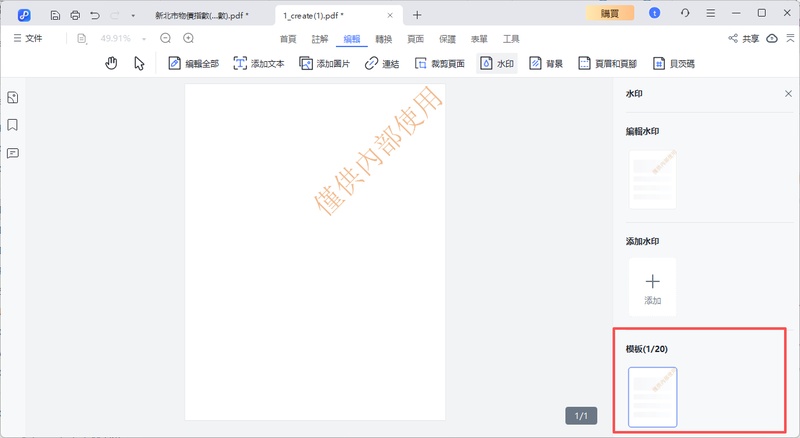The width and height of the screenshot is (800, 438).
Task: Close the 水印 watermark side panel
Action: [788, 93]
